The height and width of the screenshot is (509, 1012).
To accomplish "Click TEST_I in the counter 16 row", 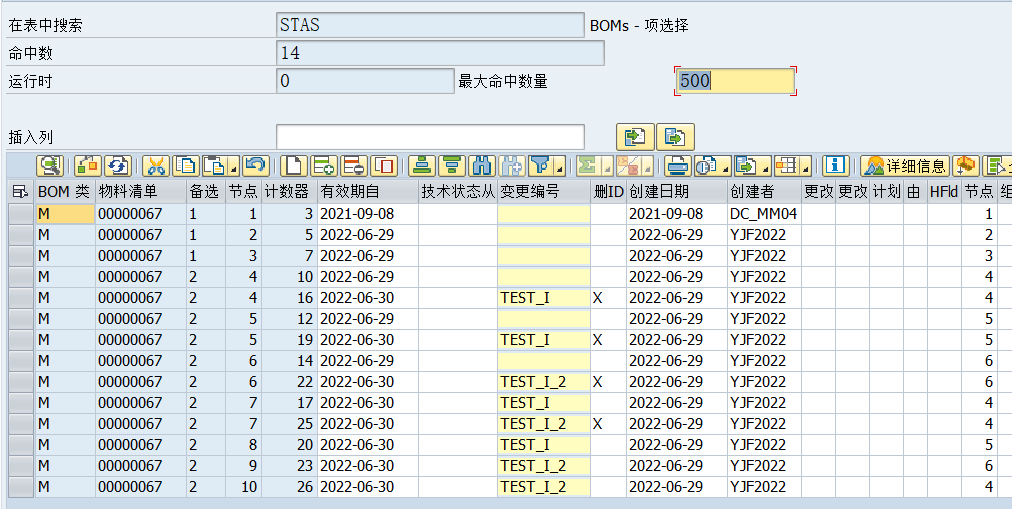I will [543, 297].
